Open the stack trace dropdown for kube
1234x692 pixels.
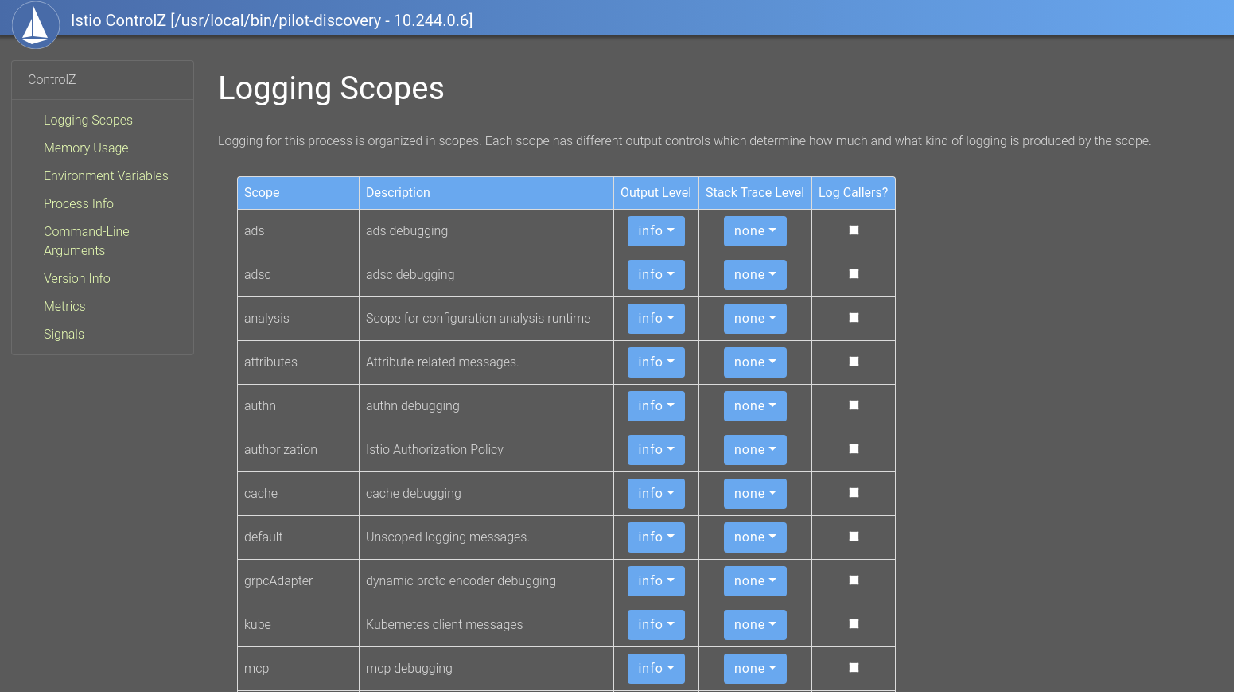click(x=755, y=624)
